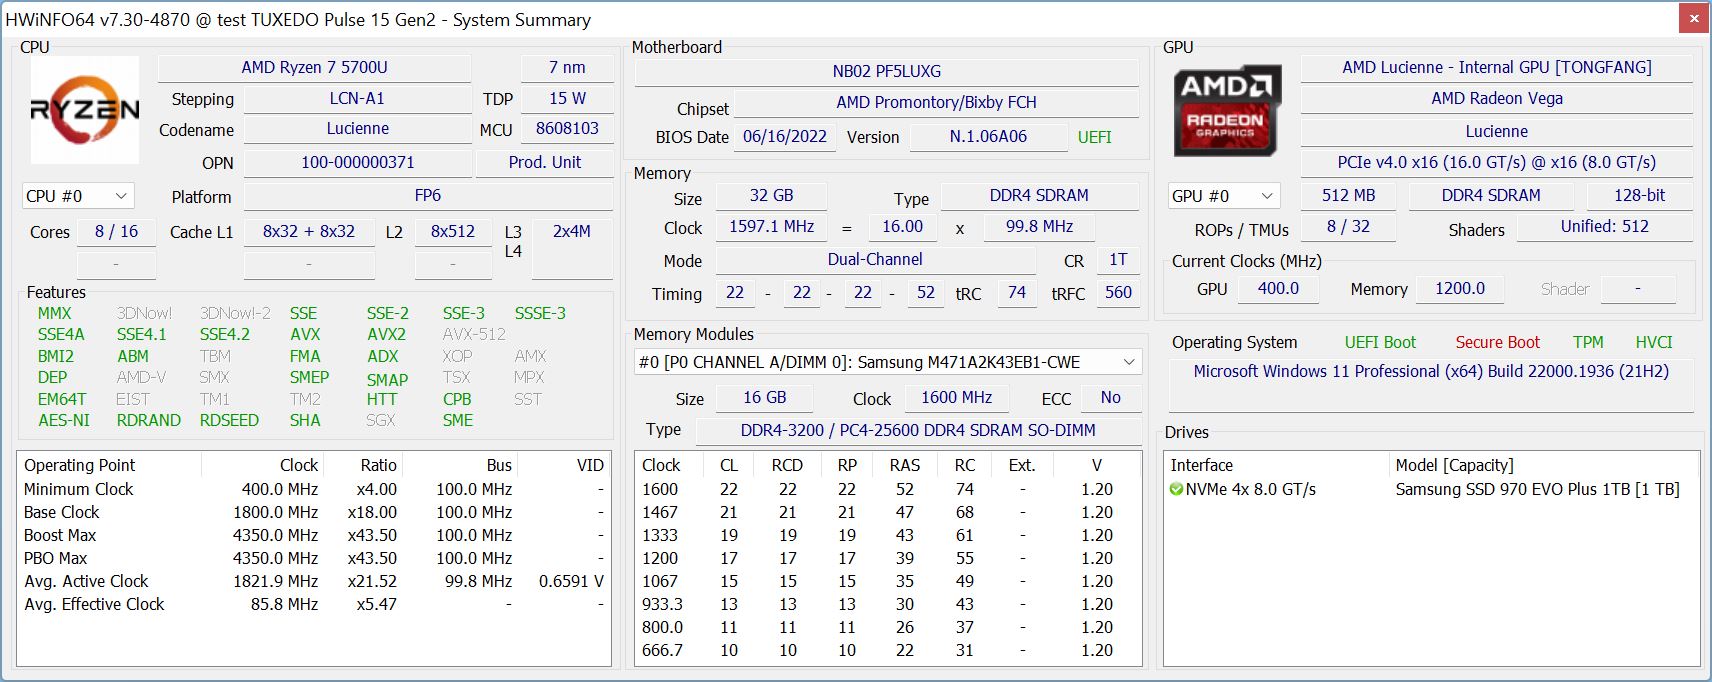Click the GPU name AMD Lucienne Internal GPU field
Image resolution: width=1712 pixels, height=682 pixels.
[1496, 68]
